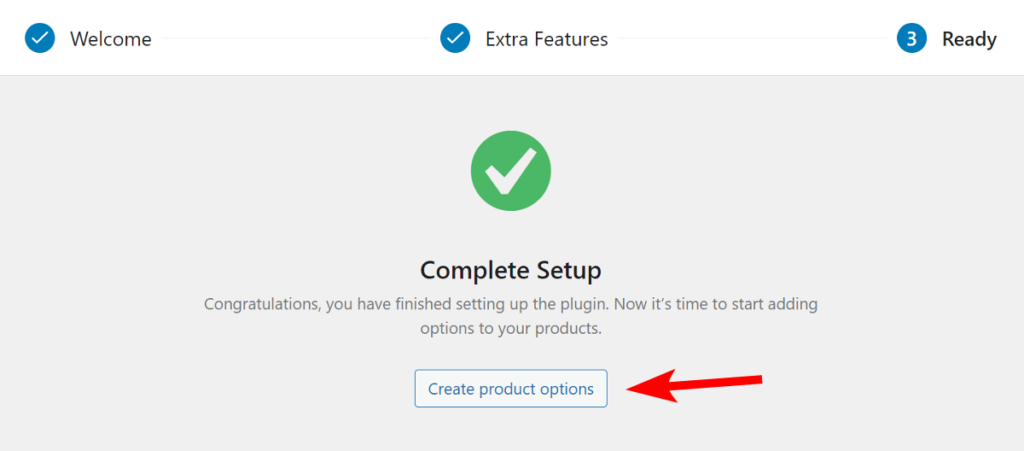Viewport: 1024px width, 451px height.
Task: Click "Now it's time to start adding" text
Action: click(720, 304)
